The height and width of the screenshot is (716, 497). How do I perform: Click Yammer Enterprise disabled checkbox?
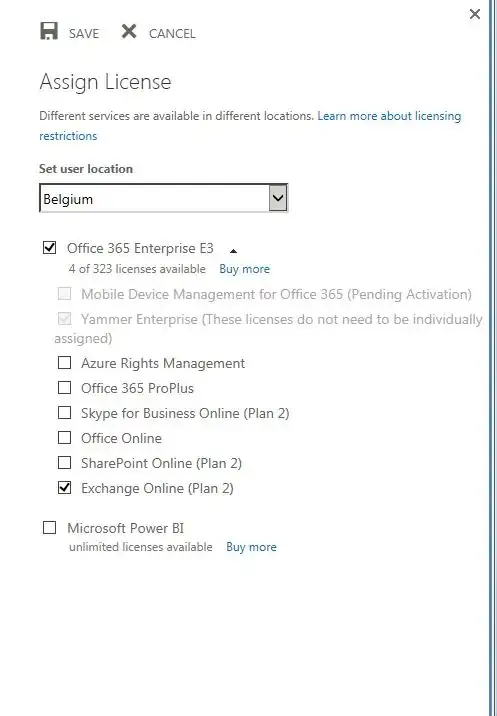pyautogui.click(x=64, y=318)
